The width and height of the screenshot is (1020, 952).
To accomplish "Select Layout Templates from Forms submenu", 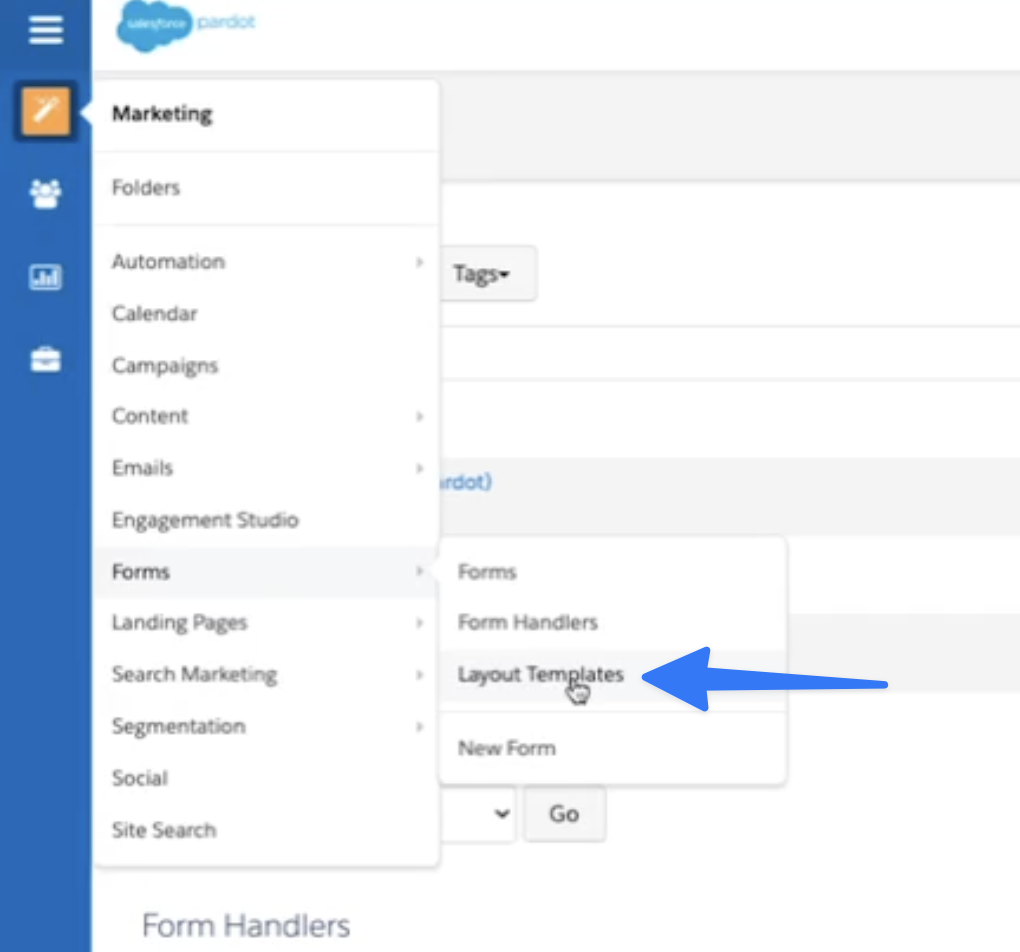I will tap(540, 674).
